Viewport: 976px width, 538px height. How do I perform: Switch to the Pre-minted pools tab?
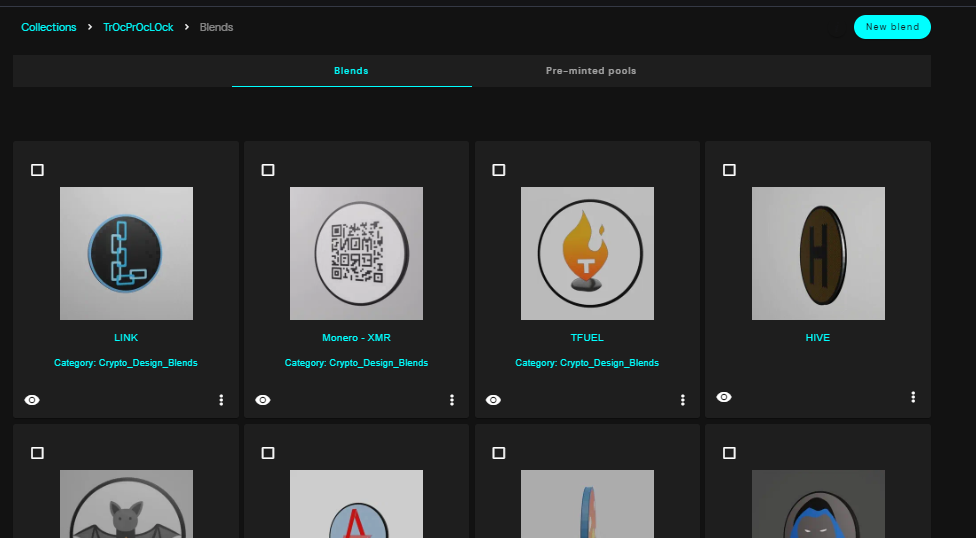[591, 71]
